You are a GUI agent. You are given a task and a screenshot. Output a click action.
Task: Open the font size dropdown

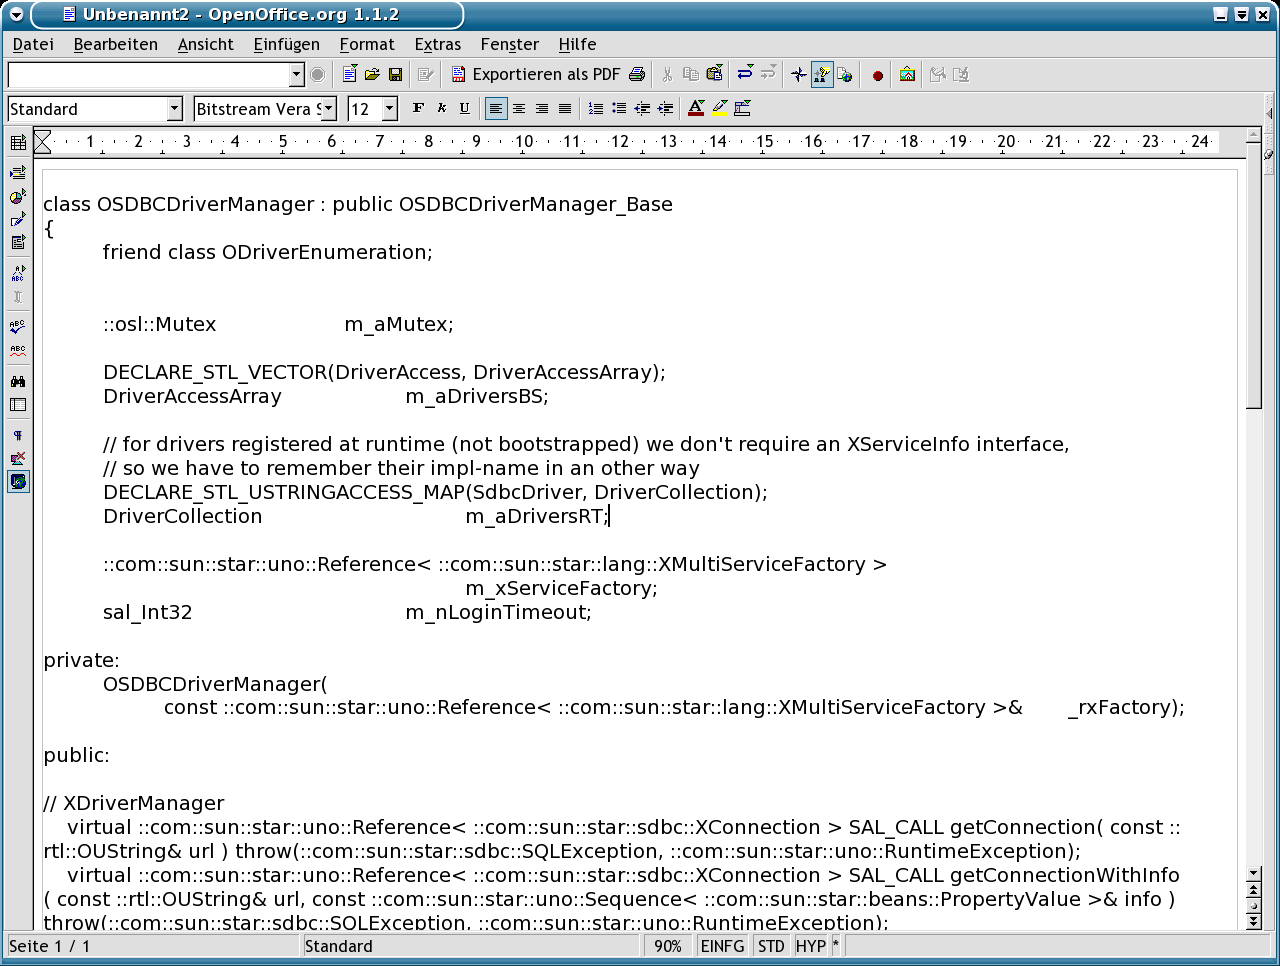point(390,109)
